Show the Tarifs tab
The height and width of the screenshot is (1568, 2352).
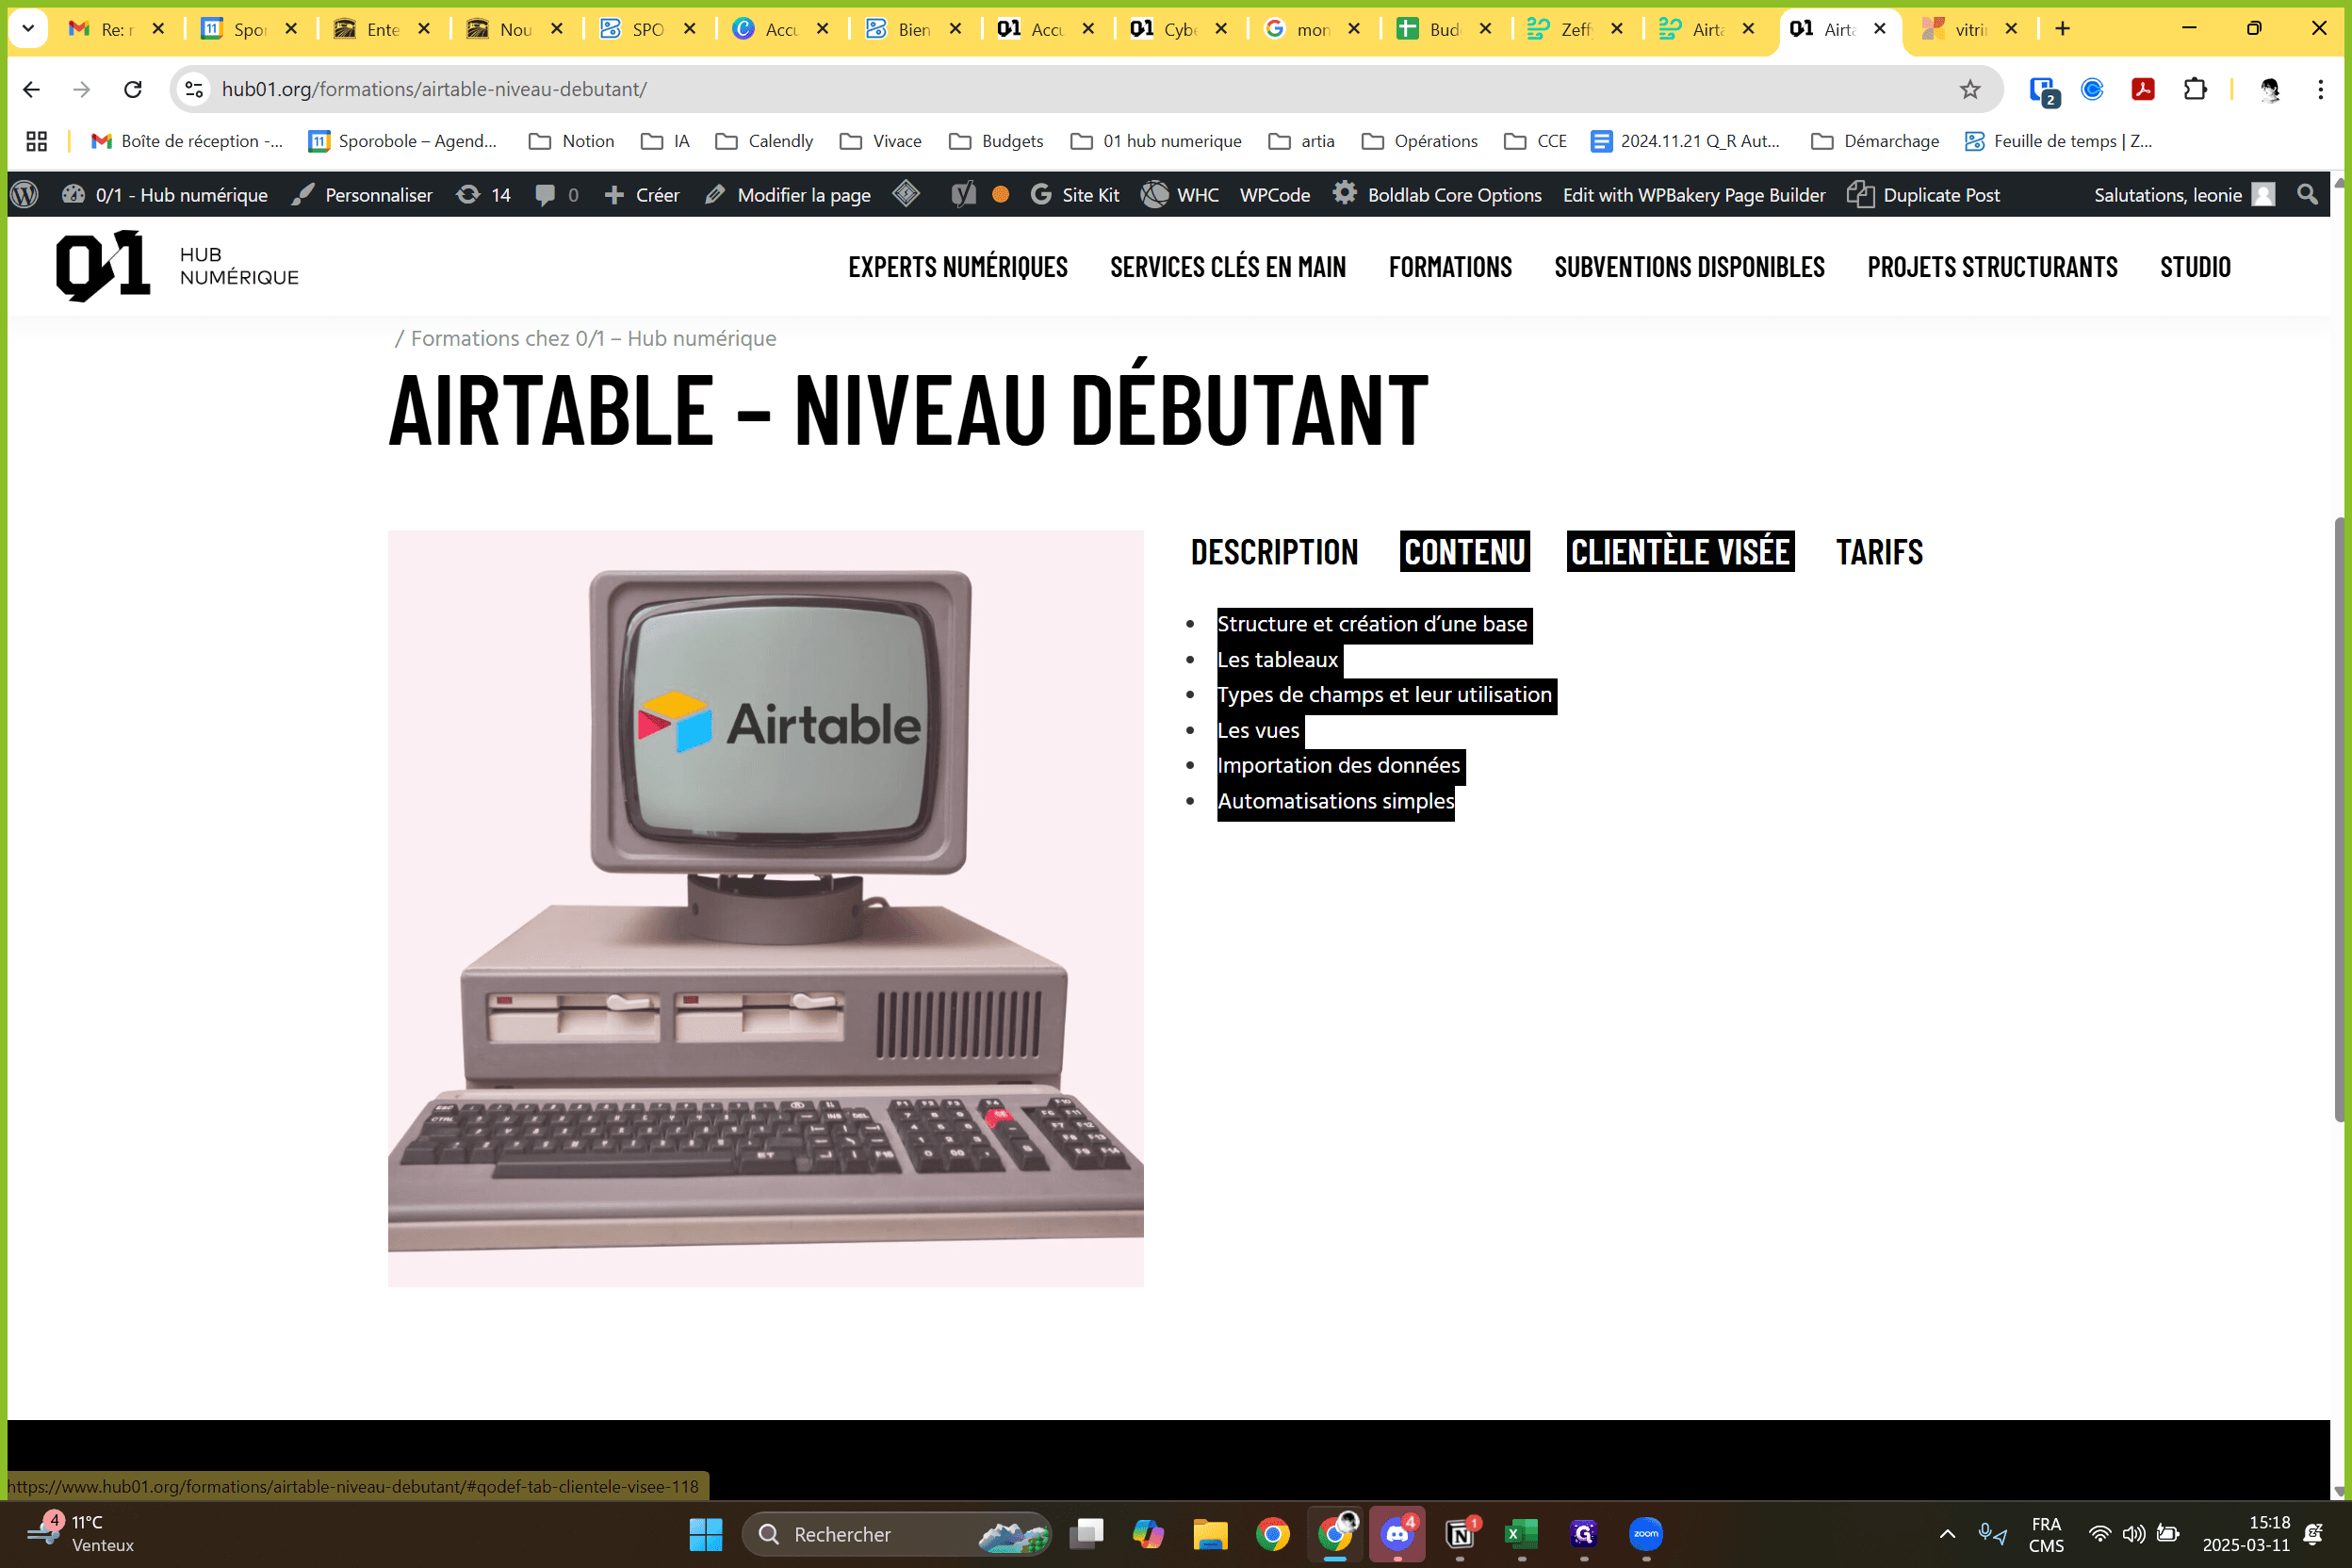(1879, 552)
